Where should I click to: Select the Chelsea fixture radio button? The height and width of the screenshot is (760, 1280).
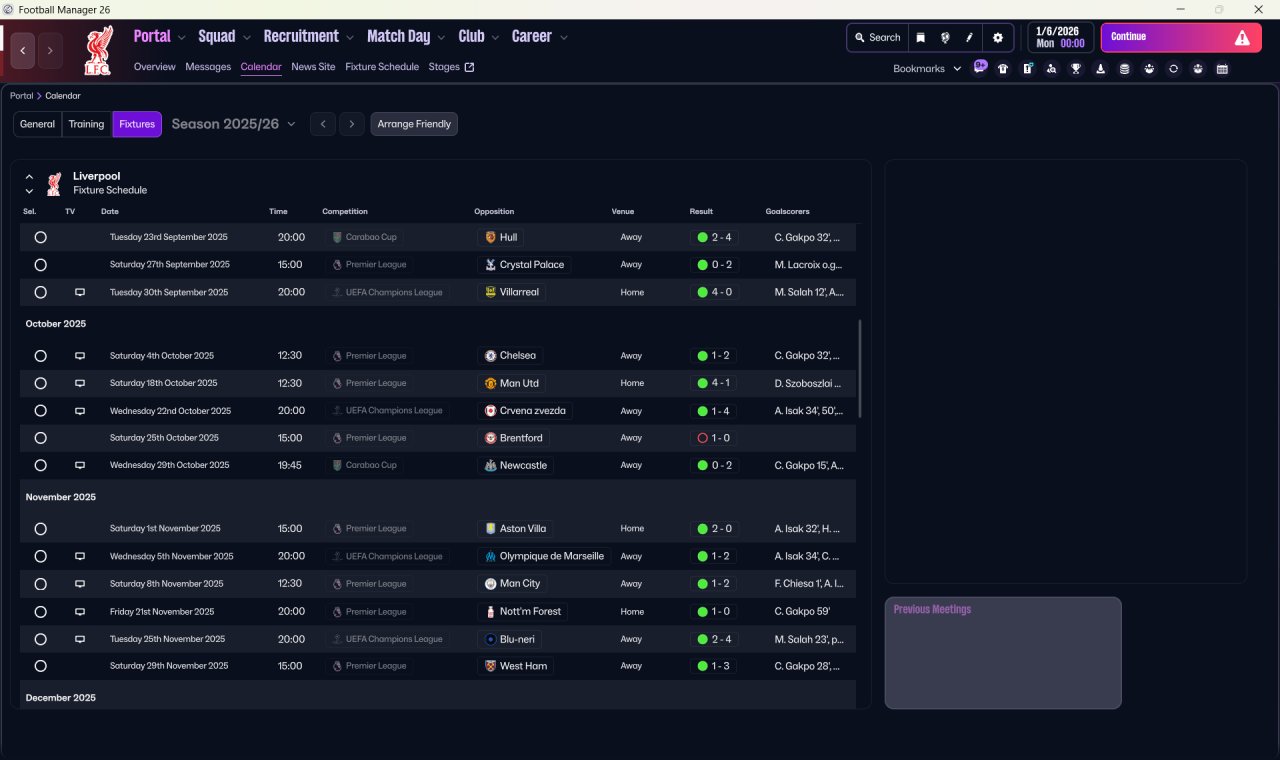click(40, 356)
